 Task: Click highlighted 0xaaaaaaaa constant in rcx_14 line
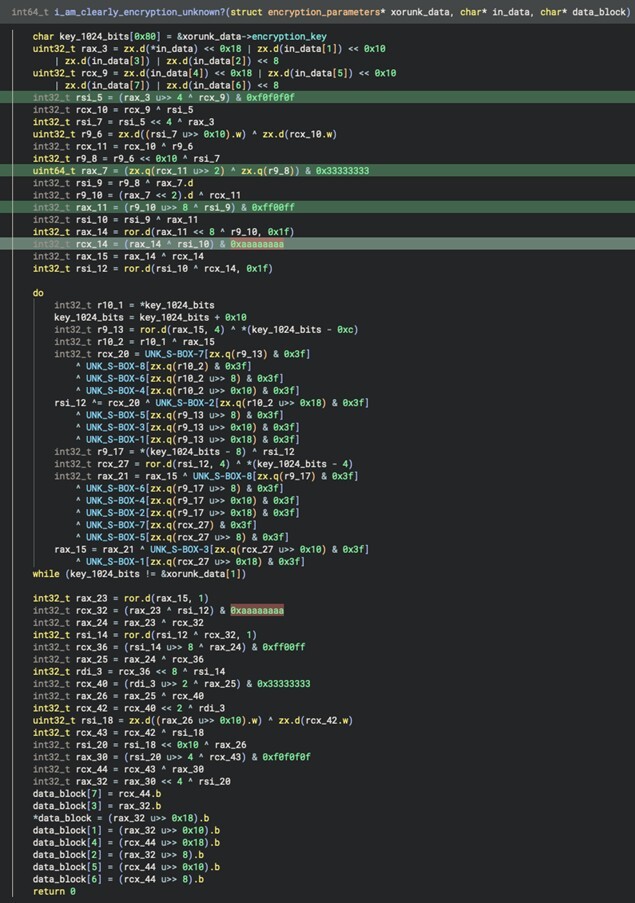[257, 244]
